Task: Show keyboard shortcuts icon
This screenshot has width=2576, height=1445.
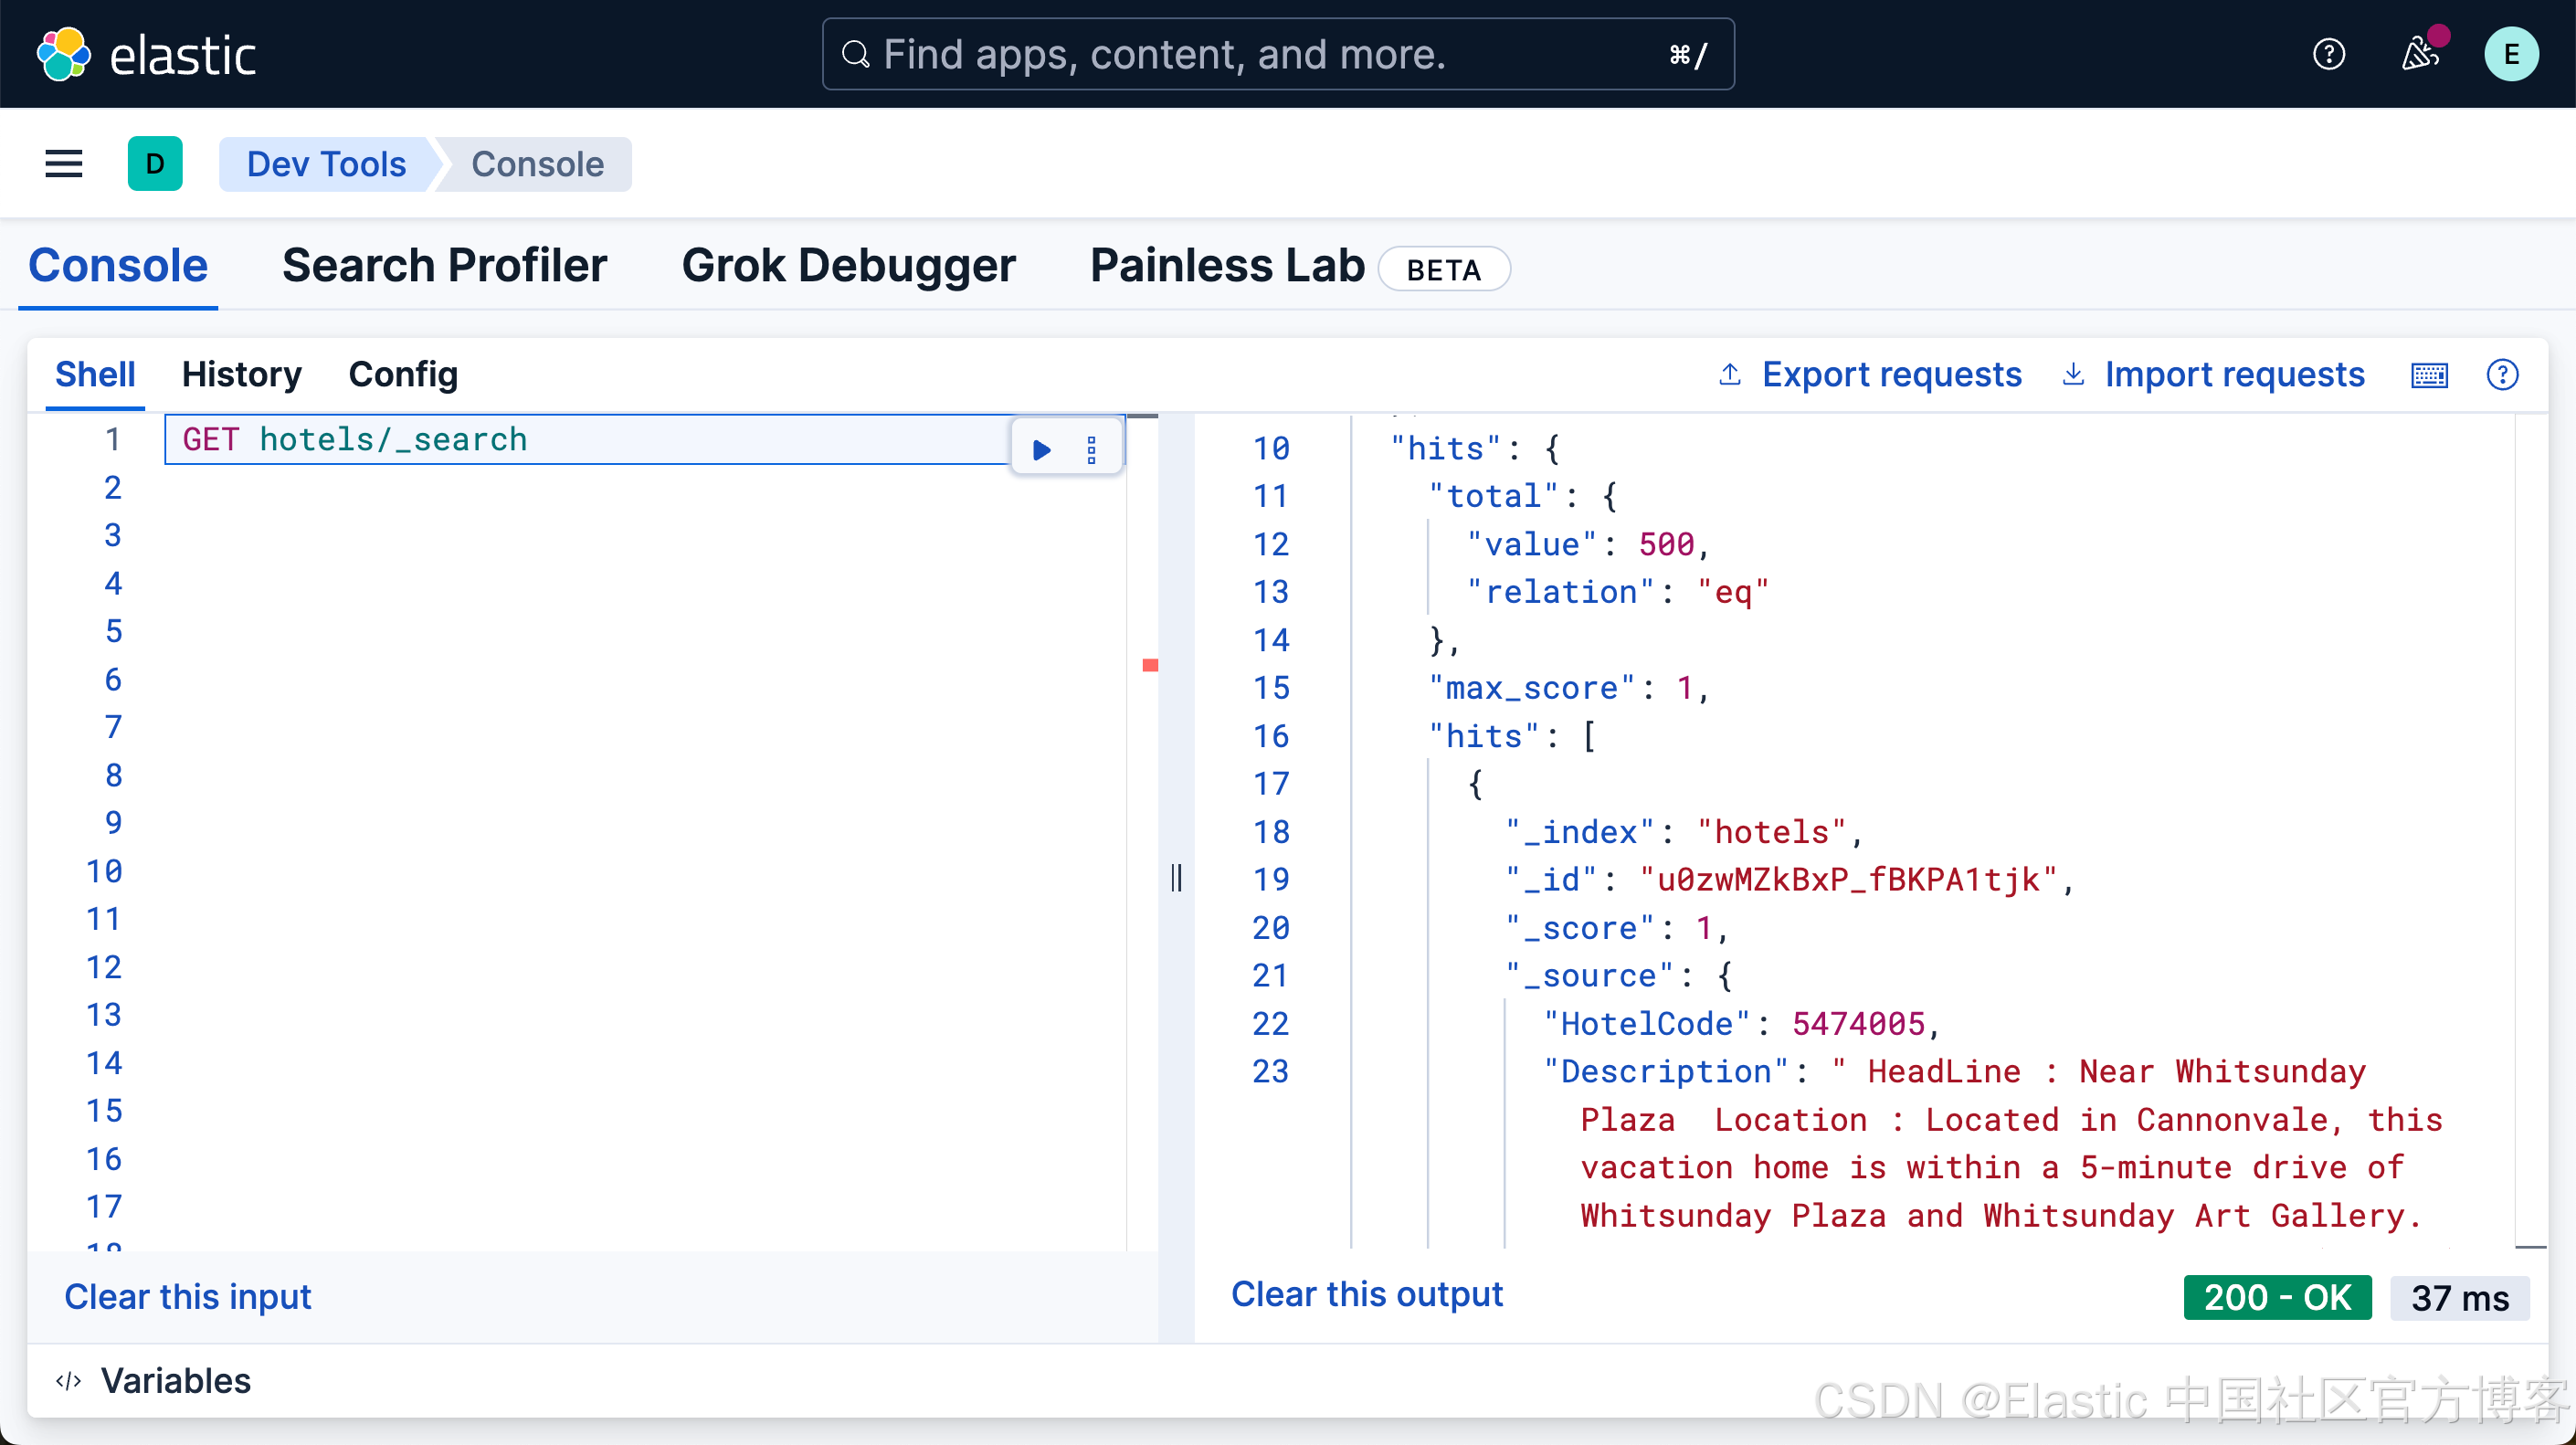Action: (x=2429, y=375)
